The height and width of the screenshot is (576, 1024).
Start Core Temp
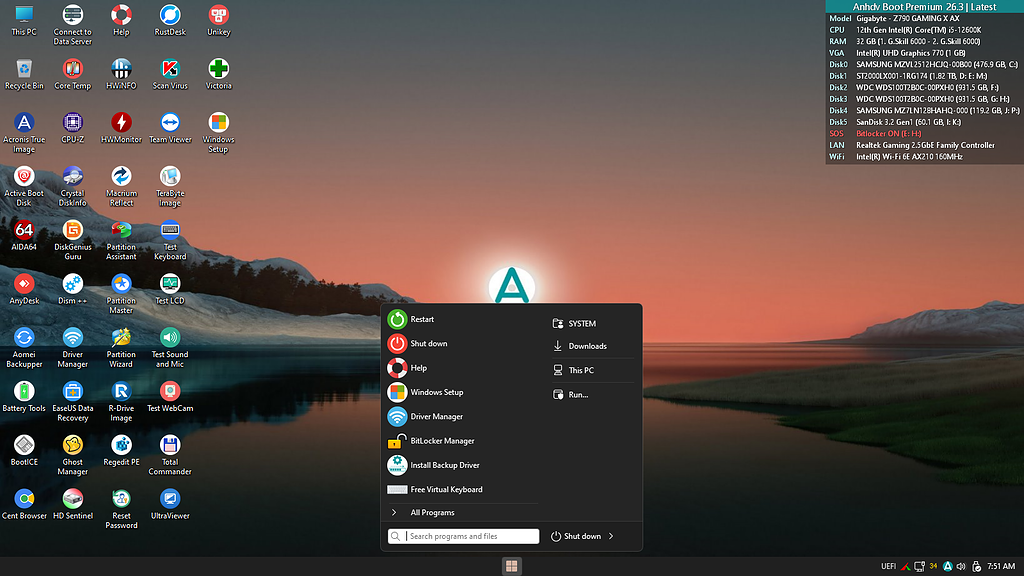[72, 74]
